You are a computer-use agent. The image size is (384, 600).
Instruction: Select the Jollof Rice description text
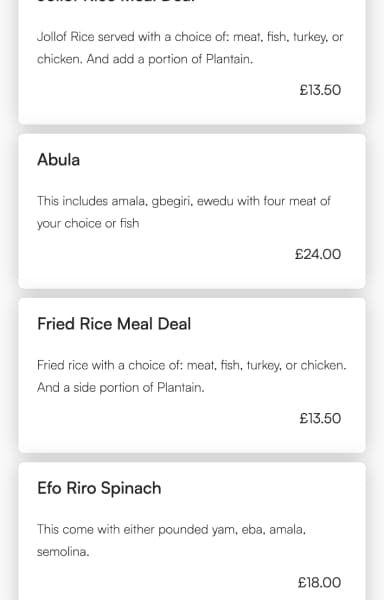[190, 48]
